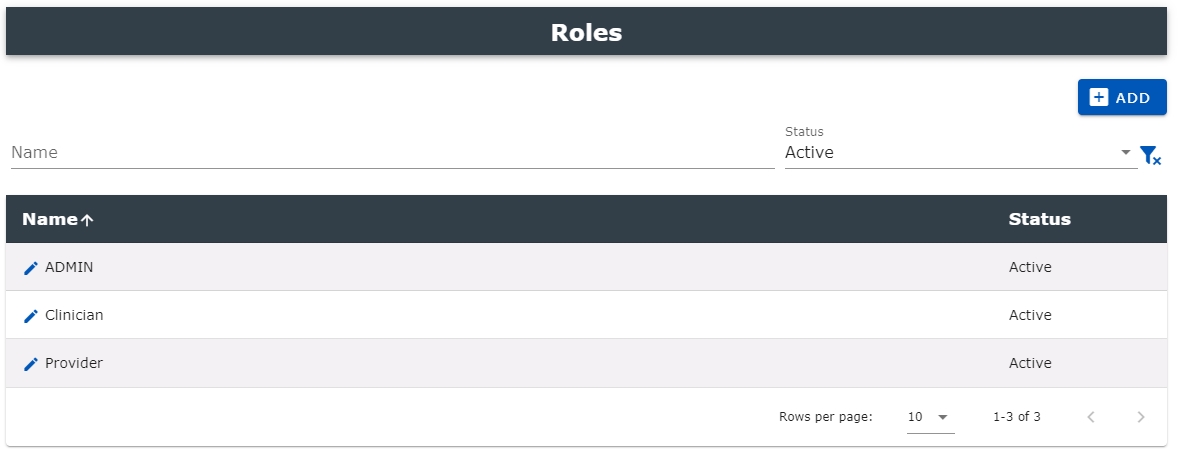Screen dimensions: 1178x449
Task: Click the Roles title bar
Action: pyautogui.click(x=586, y=32)
